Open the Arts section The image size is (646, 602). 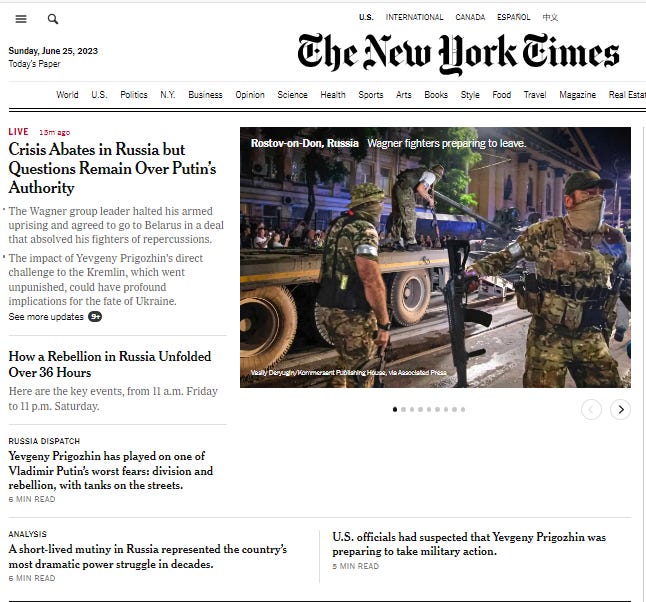coord(404,95)
